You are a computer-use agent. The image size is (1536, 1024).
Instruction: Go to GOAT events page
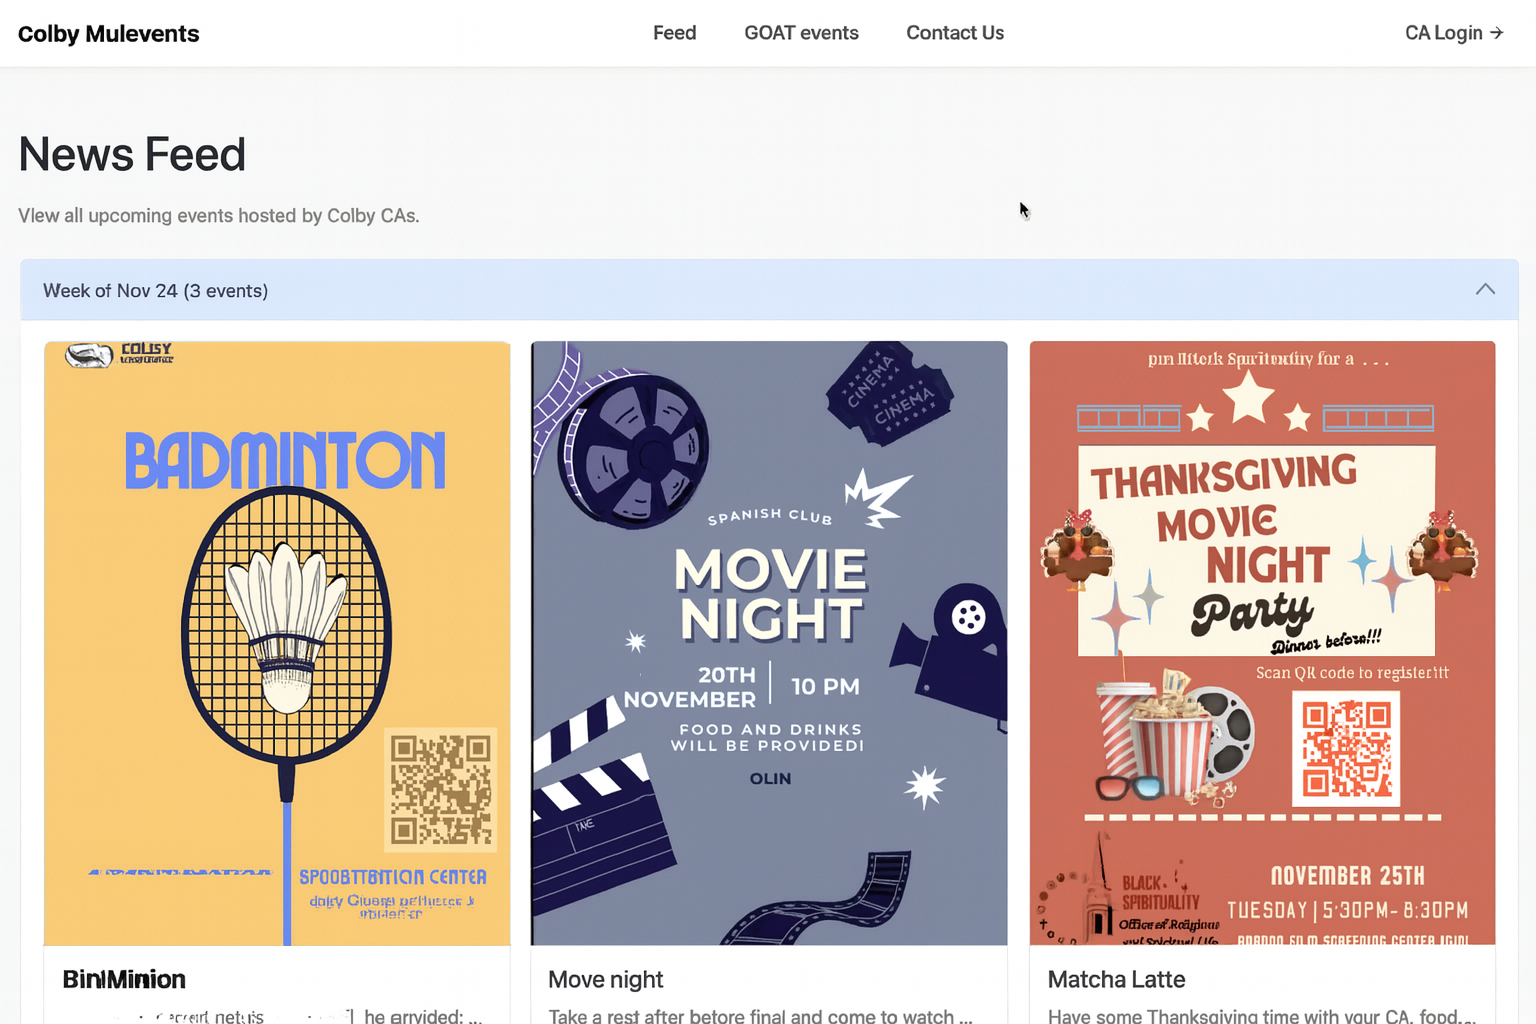pos(801,33)
